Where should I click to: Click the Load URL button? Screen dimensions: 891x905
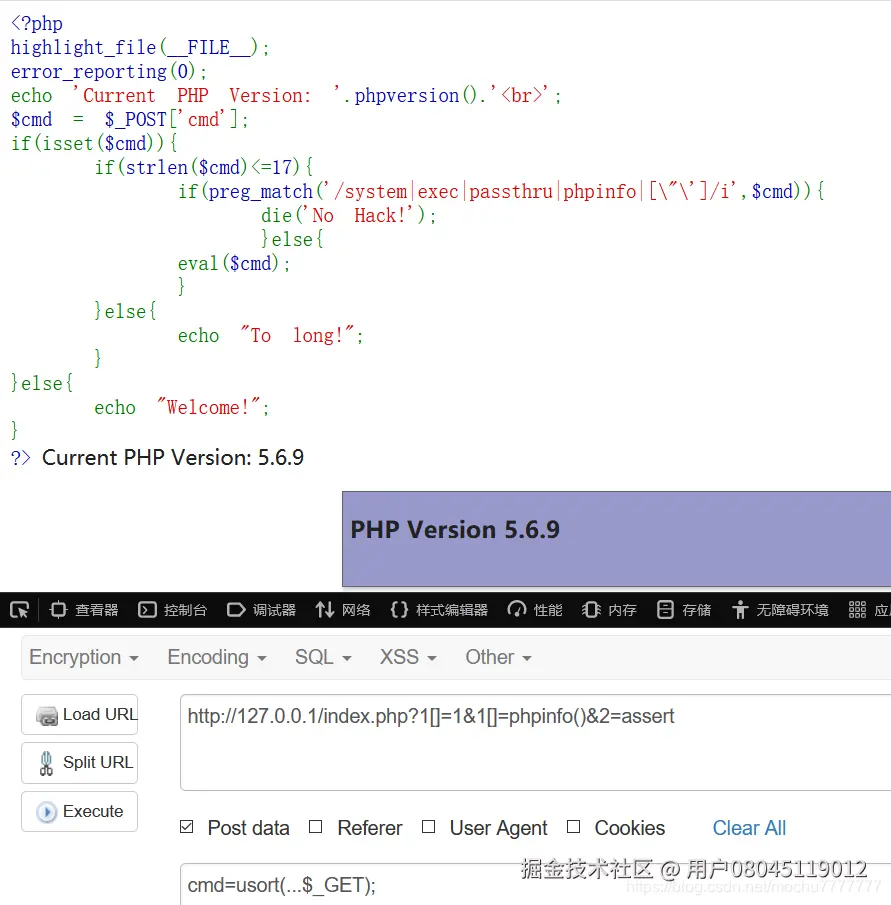point(80,715)
